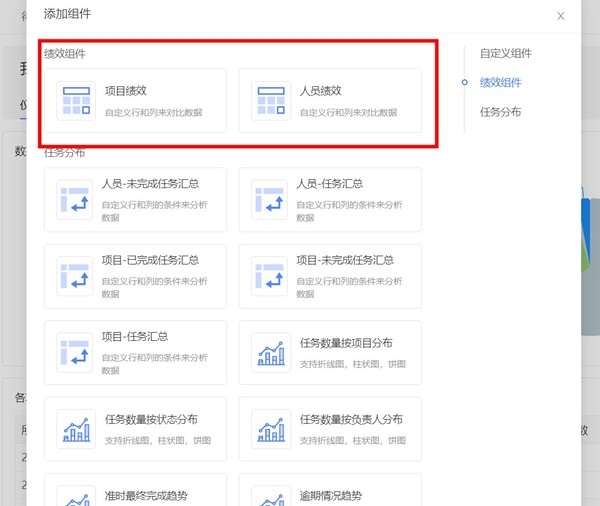Add the 项目绩效 component title
Viewport: 600px width, 506px height.
126,91
